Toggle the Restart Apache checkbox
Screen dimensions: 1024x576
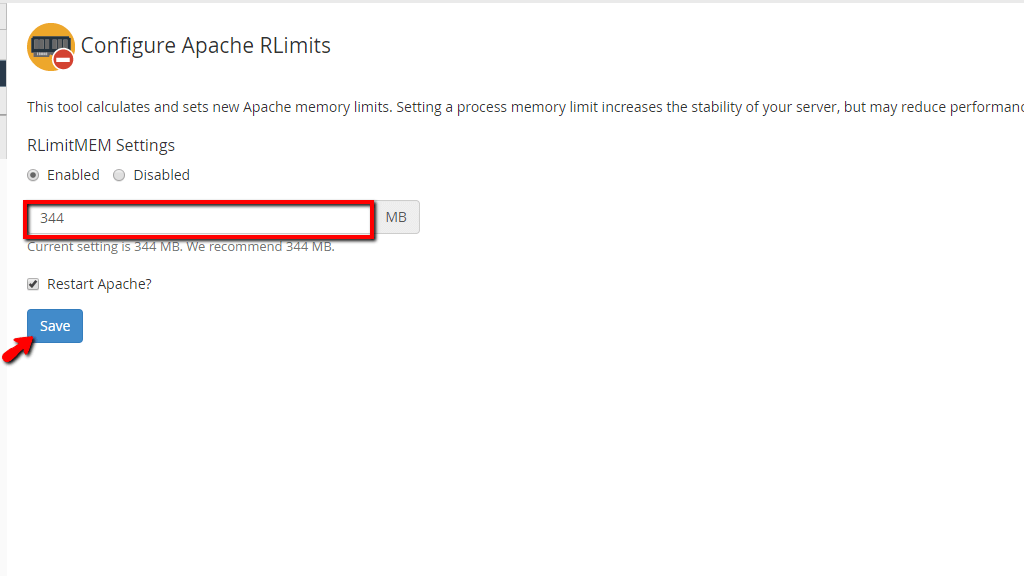[33, 284]
